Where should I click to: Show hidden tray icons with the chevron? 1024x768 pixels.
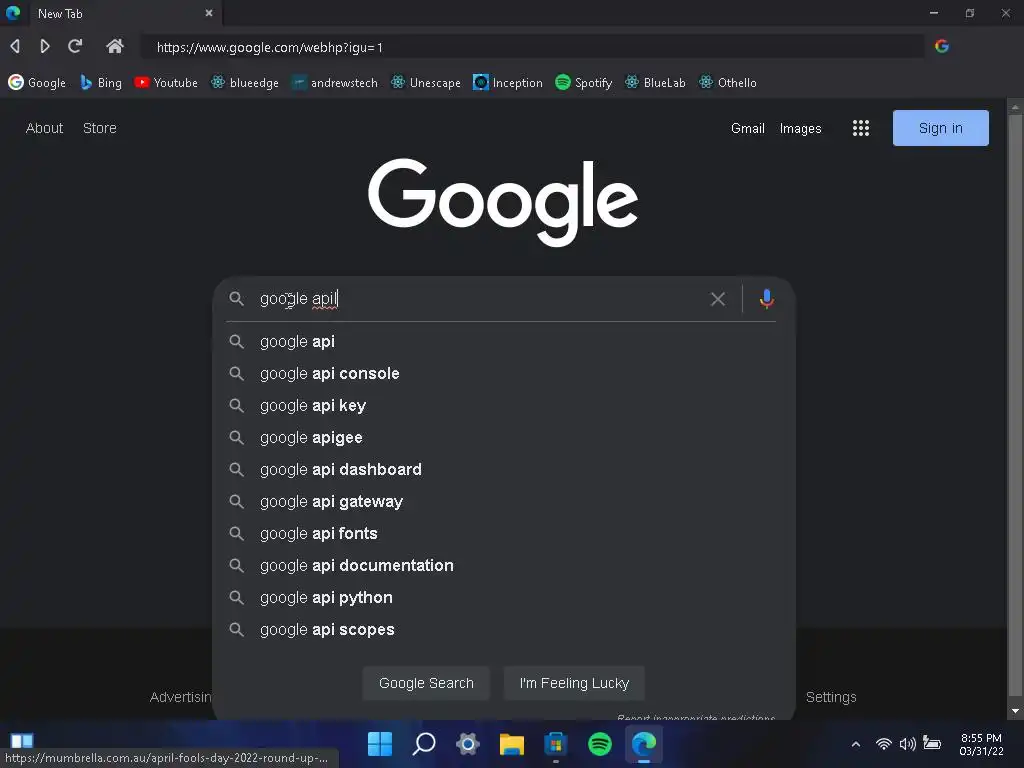[856, 744]
